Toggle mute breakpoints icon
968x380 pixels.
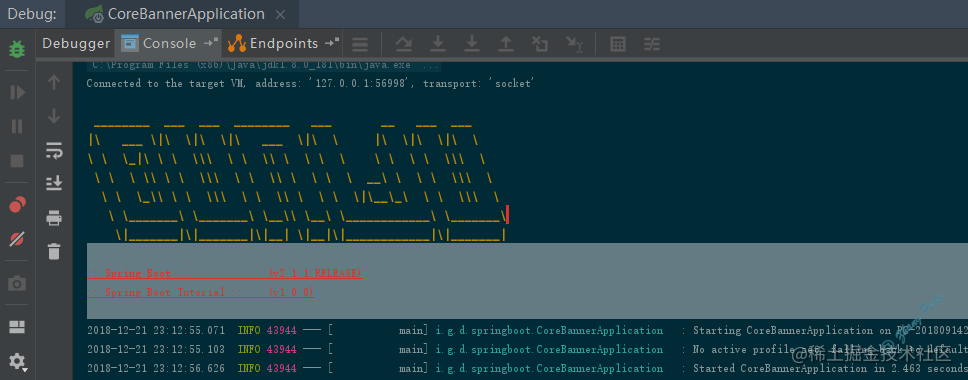(17, 239)
